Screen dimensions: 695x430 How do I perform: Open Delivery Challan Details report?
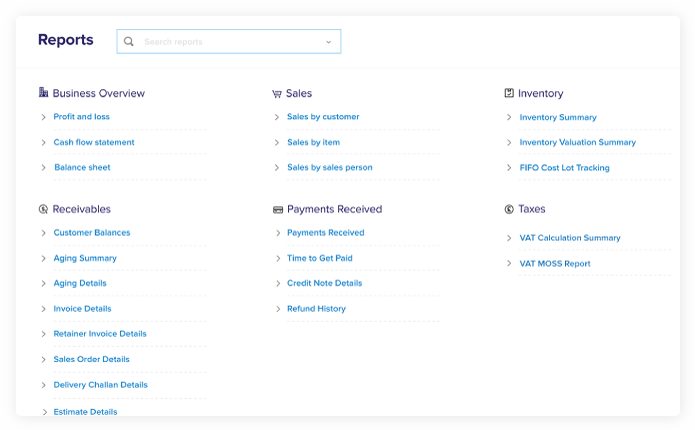(101, 385)
